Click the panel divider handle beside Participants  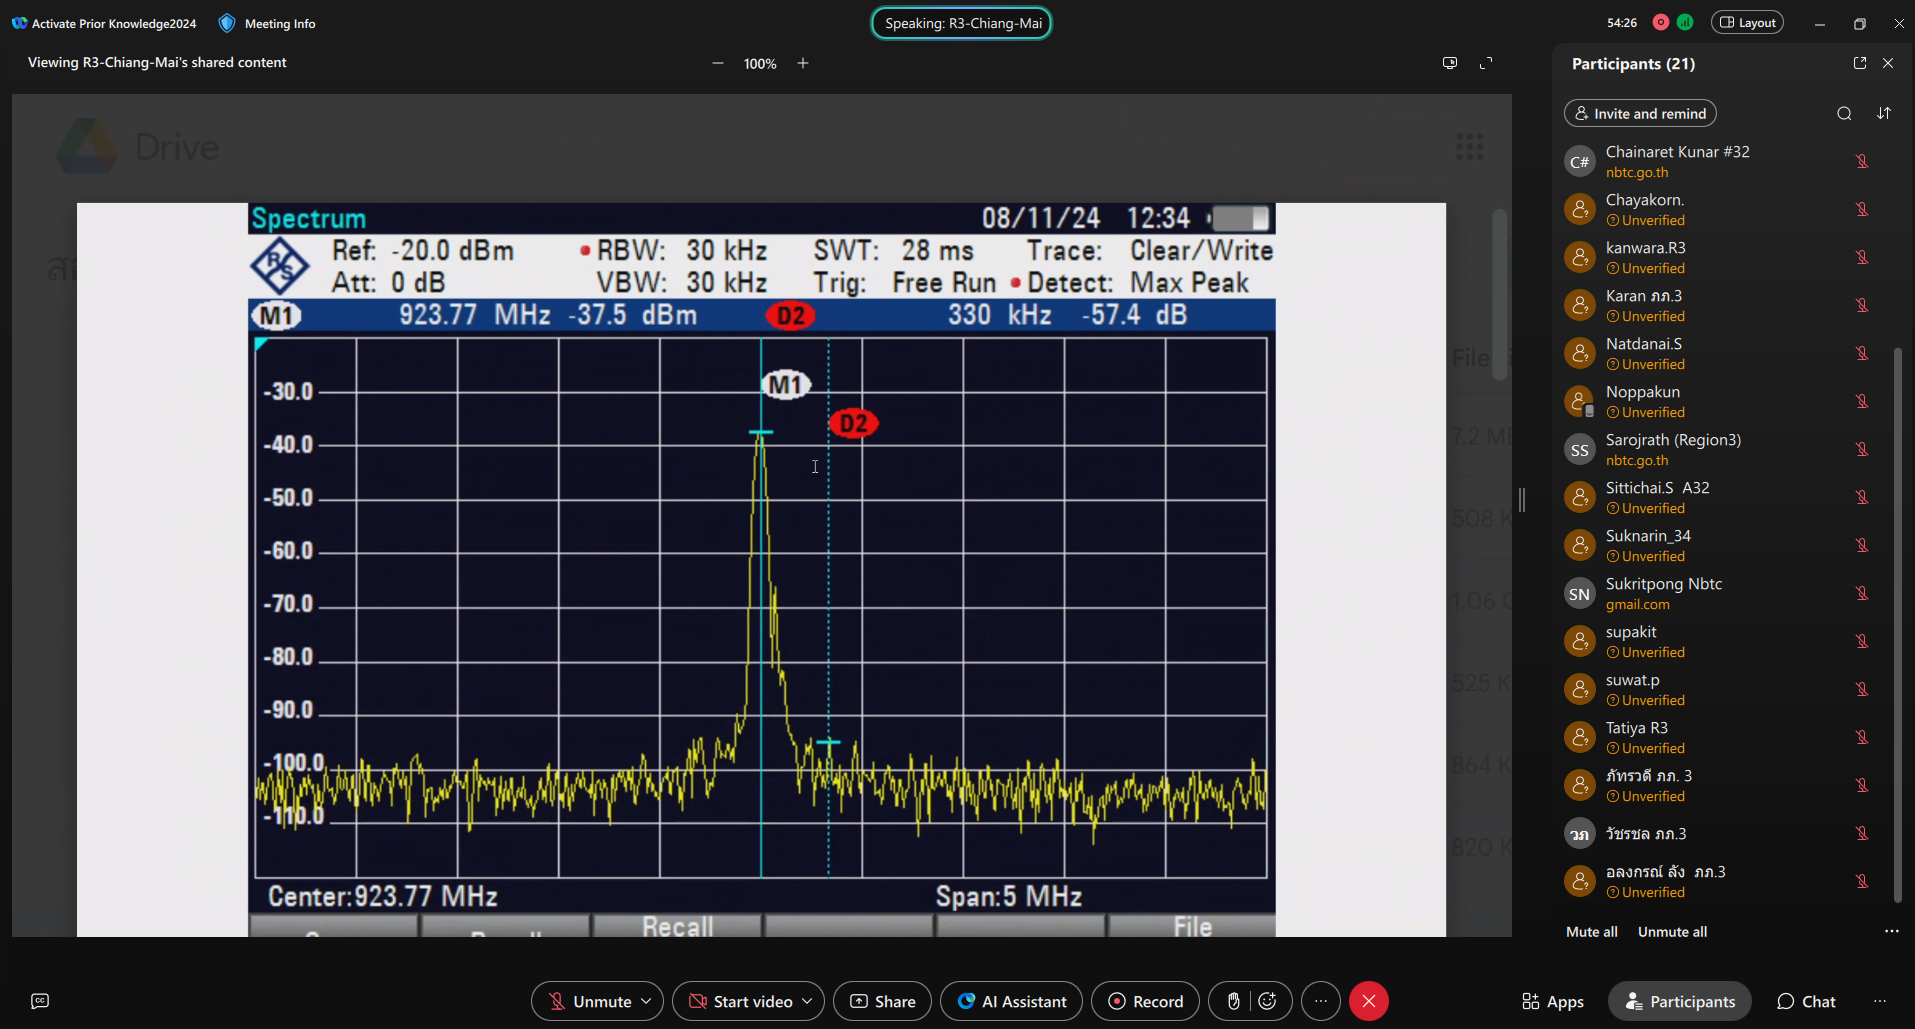click(x=1522, y=500)
